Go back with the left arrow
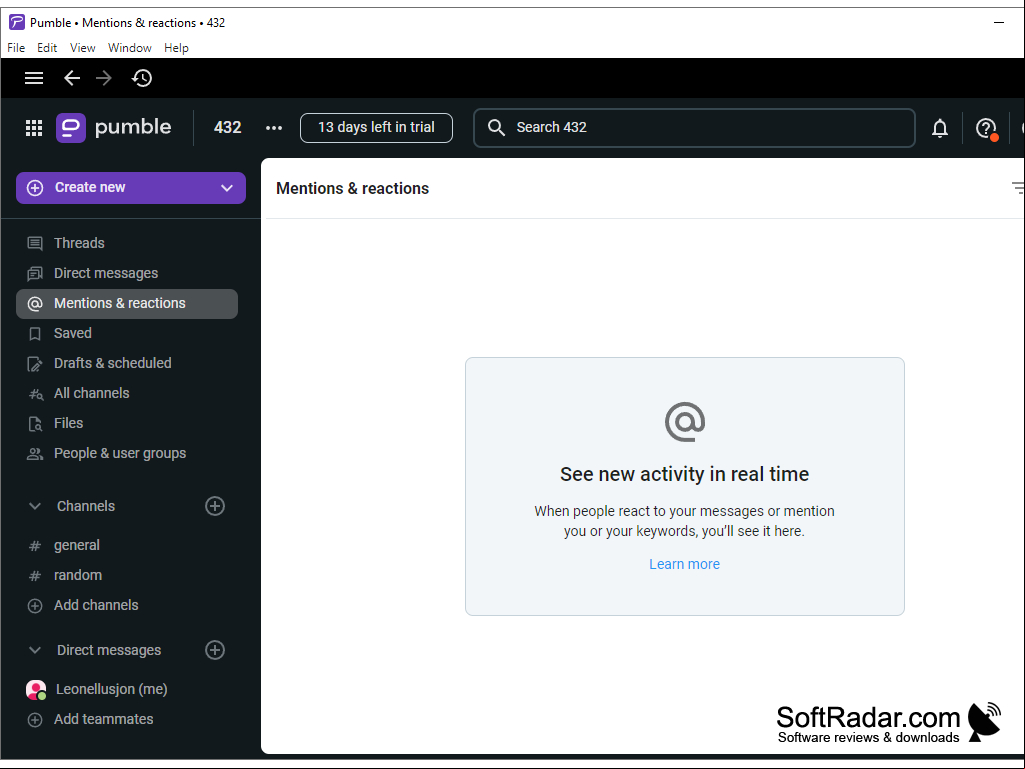Screen dimensions: 1025x769 [72, 78]
